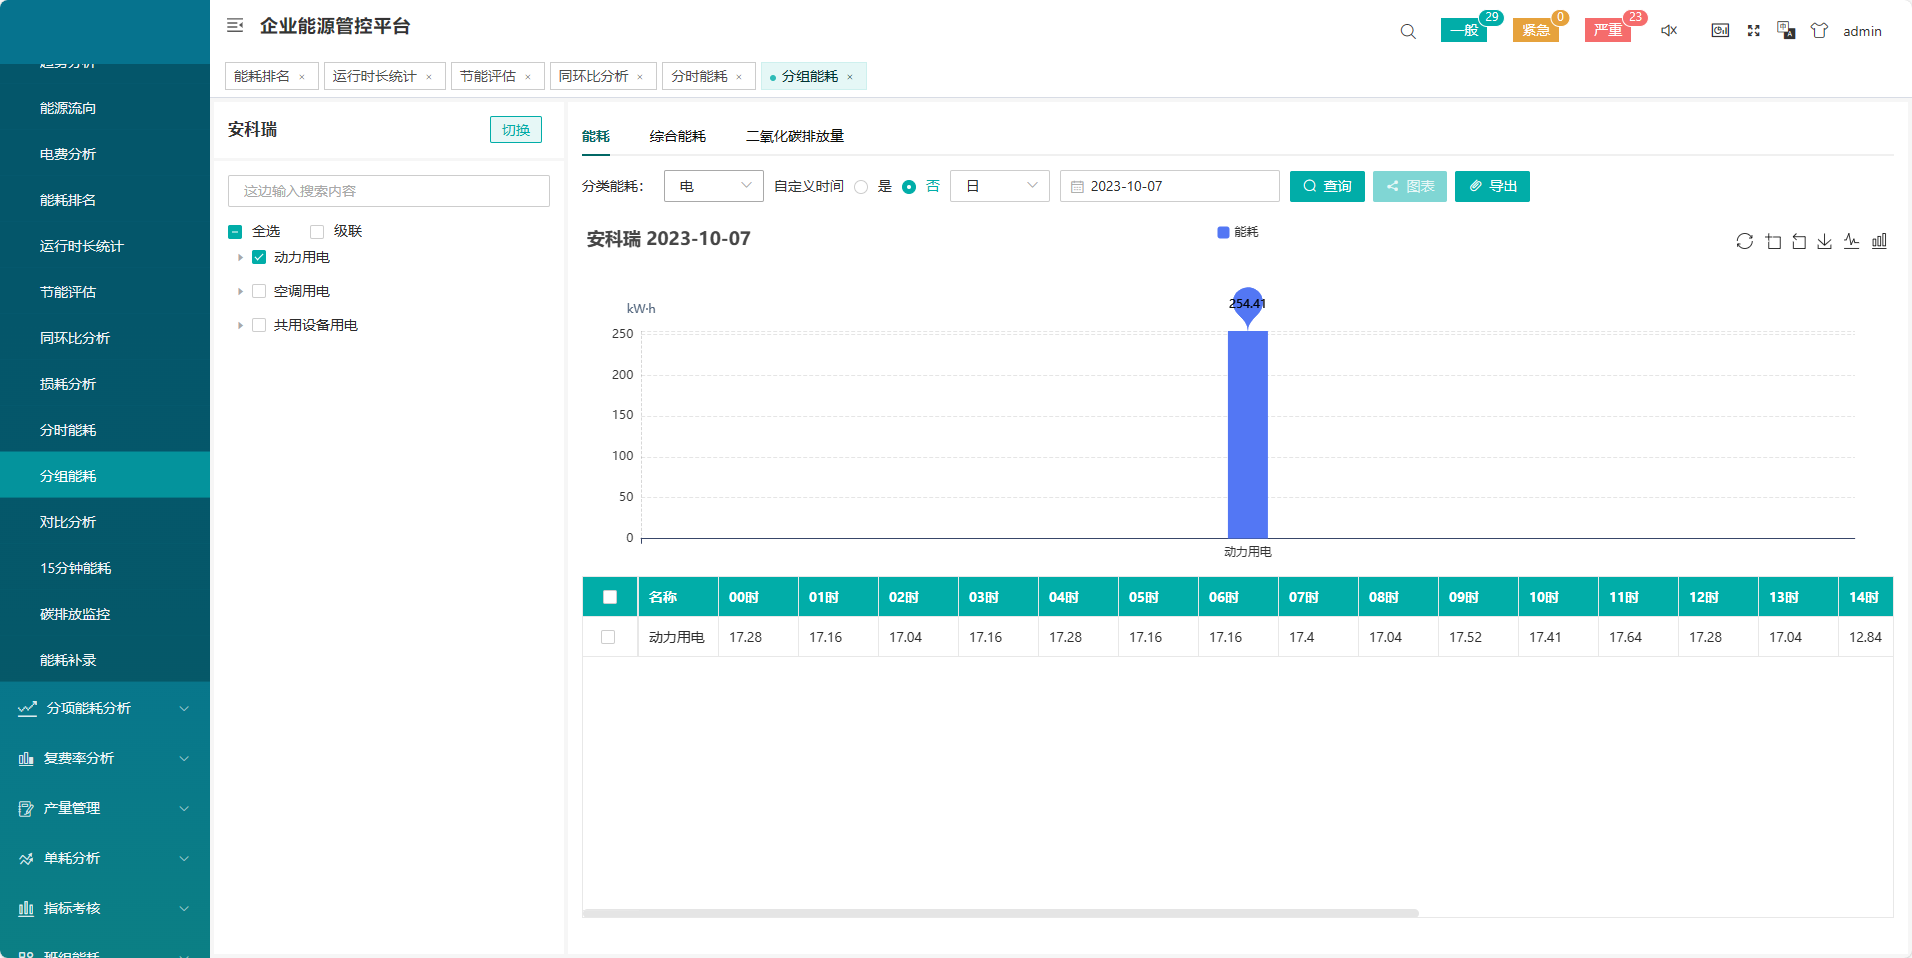The width and height of the screenshot is (1912, 958).
Task: Enter fullscreen with the expand icon
Action: click(1753, 31)
